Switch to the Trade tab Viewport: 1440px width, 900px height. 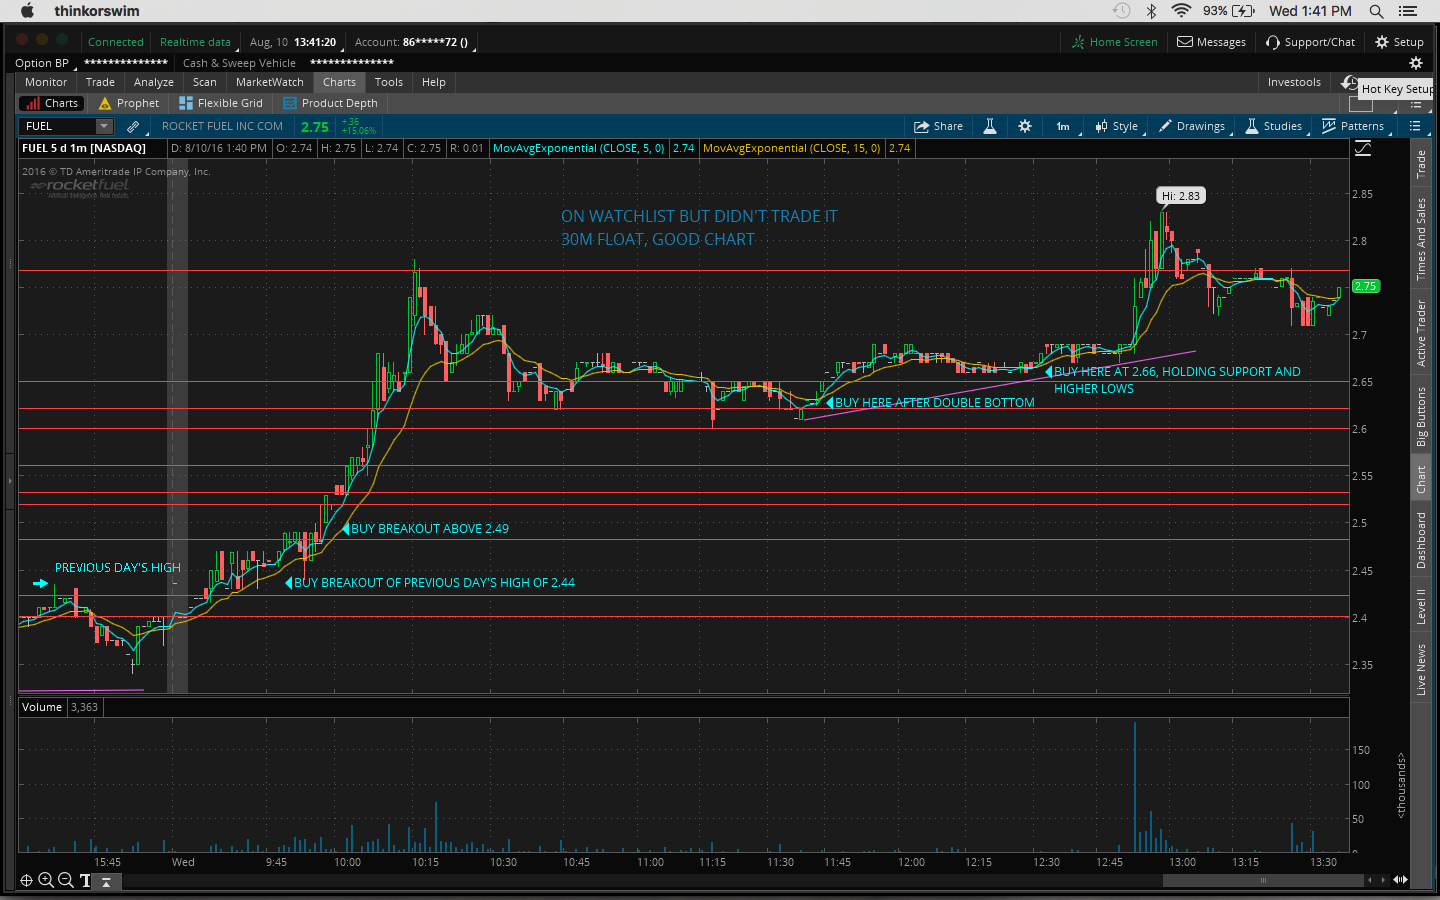click(100, 82)
